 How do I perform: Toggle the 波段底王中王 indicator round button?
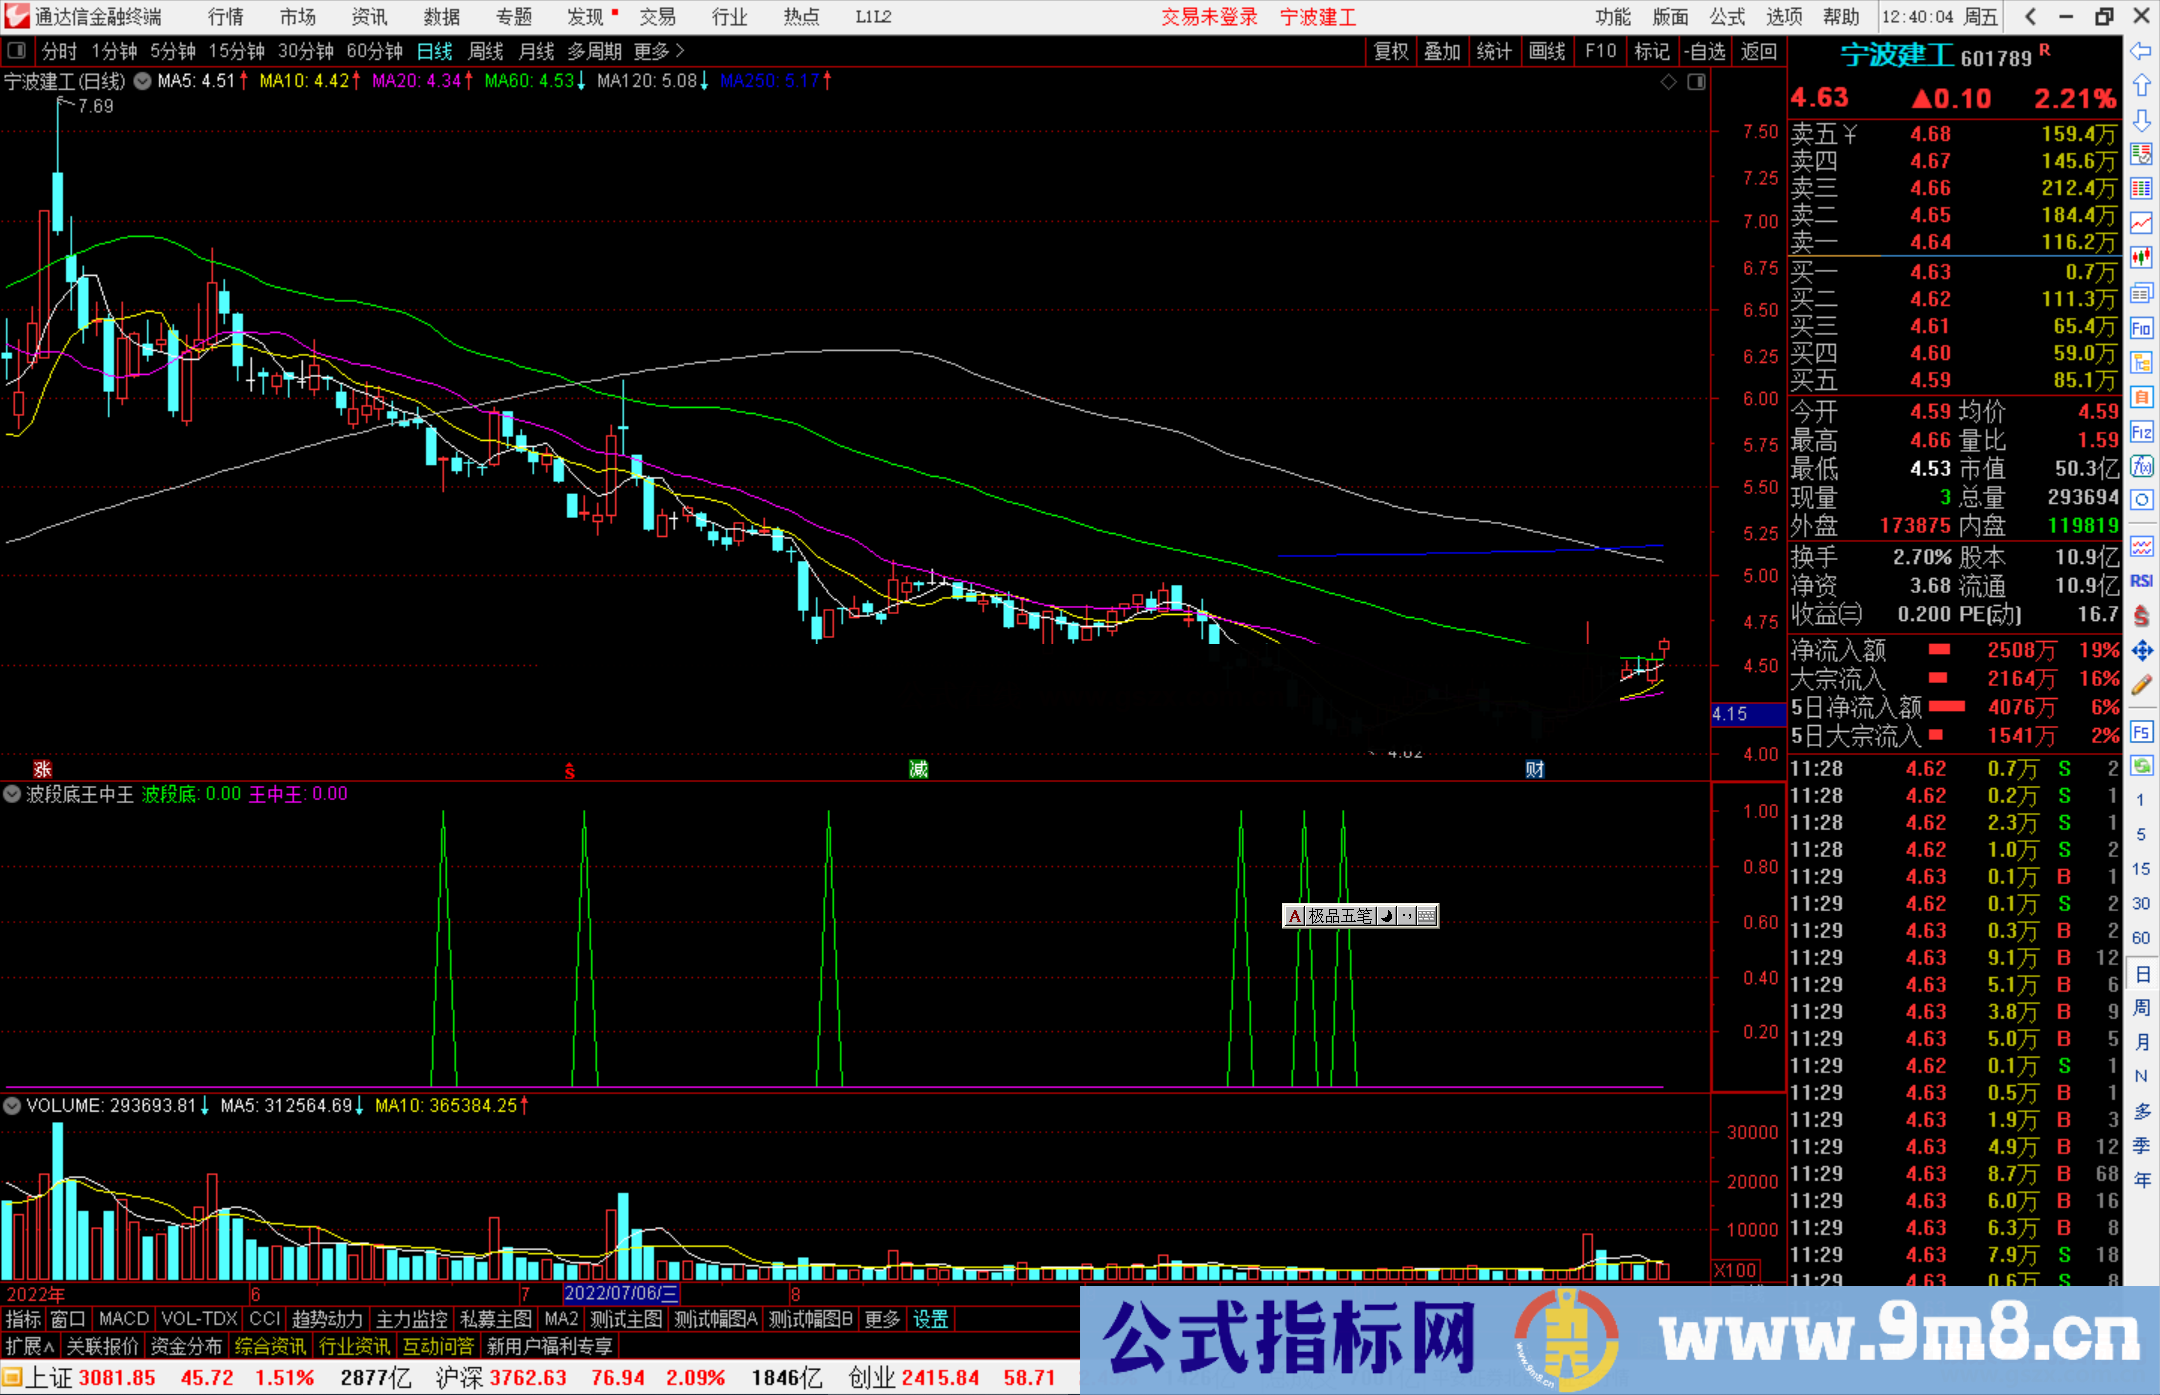tap(13, 794)
